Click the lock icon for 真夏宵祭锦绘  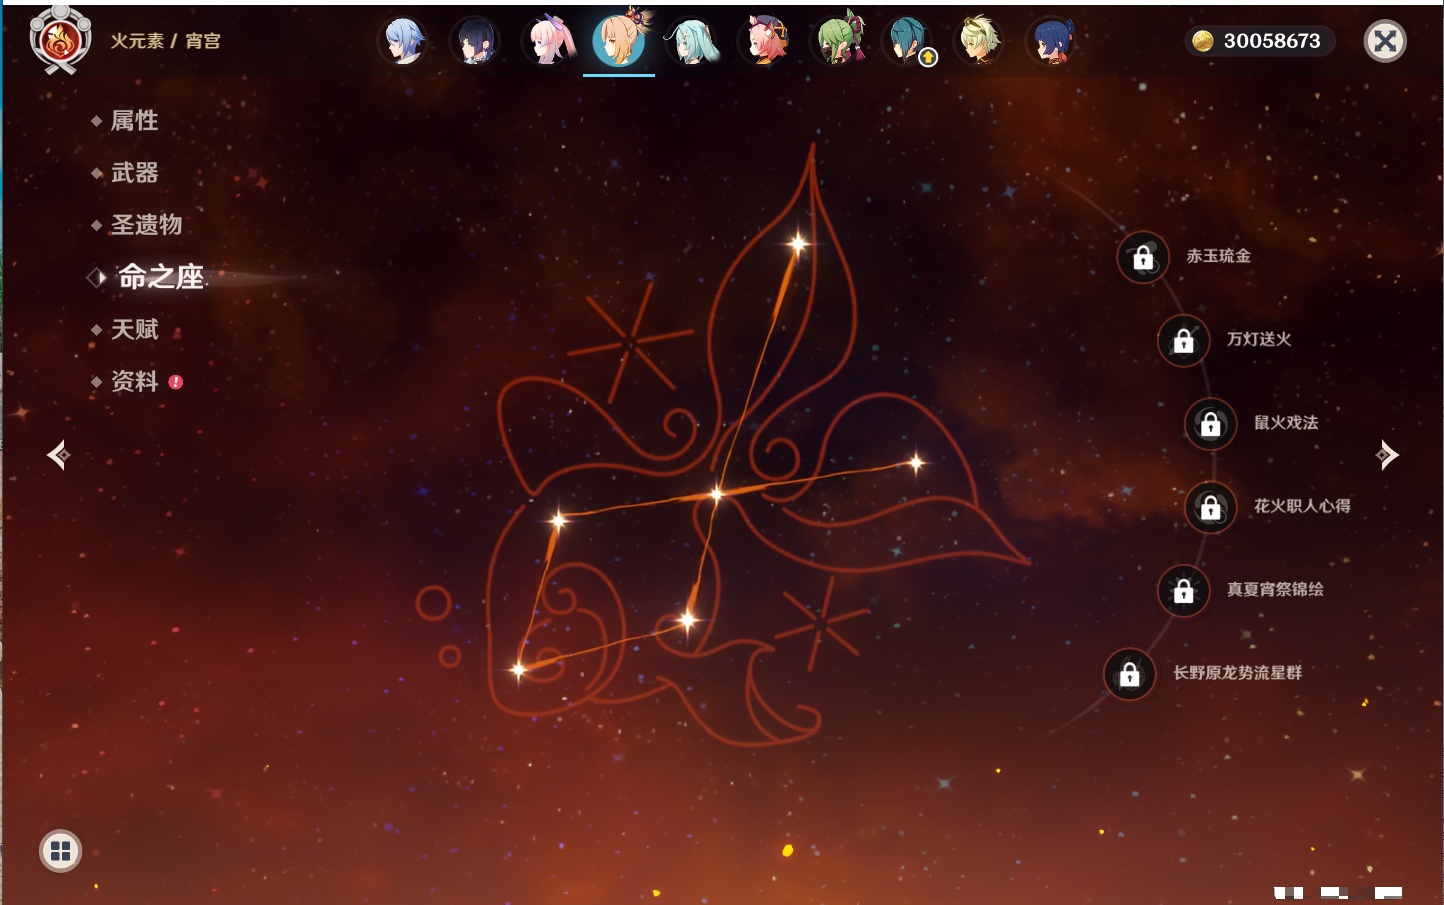(x=1184, y=591)
